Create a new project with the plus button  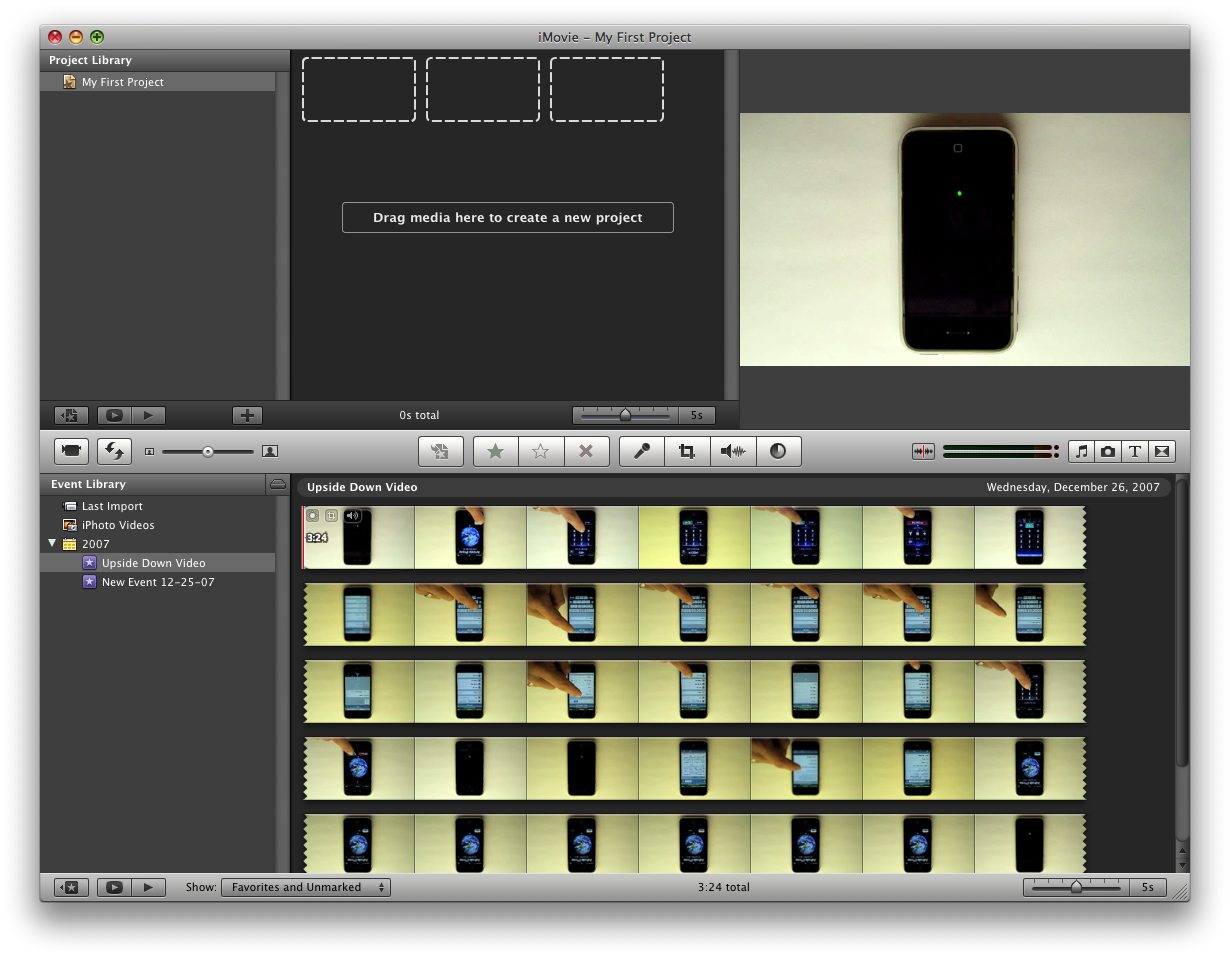click(x=247, y=416)
